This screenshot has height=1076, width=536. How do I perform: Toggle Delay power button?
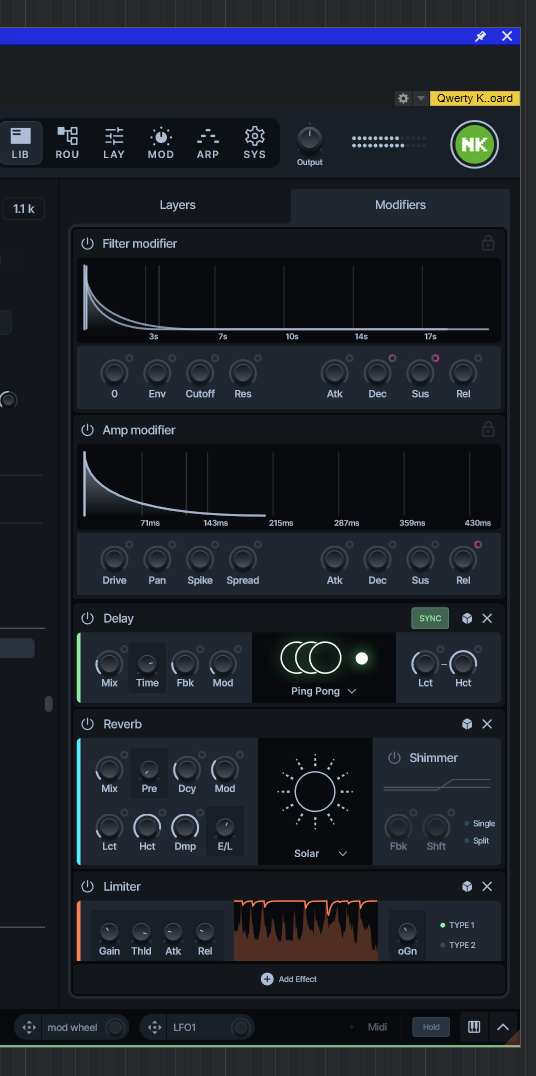coord(87,618)
